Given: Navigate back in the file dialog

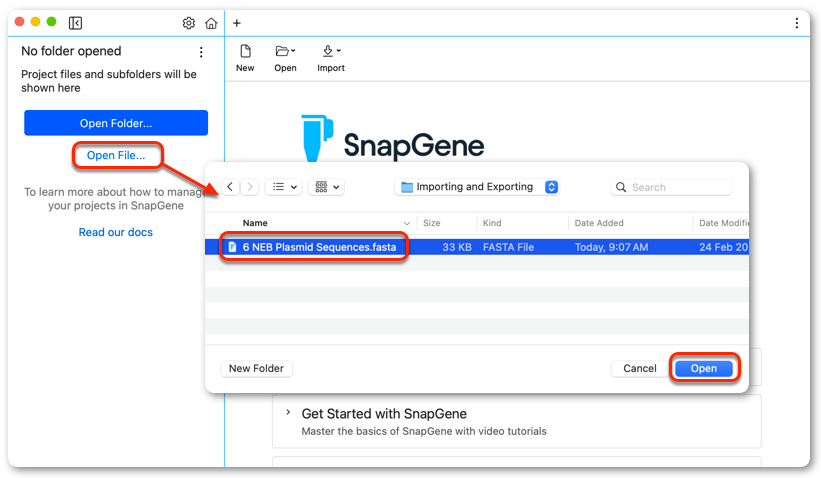Looking at the screenshot, I should pos(230,187).
